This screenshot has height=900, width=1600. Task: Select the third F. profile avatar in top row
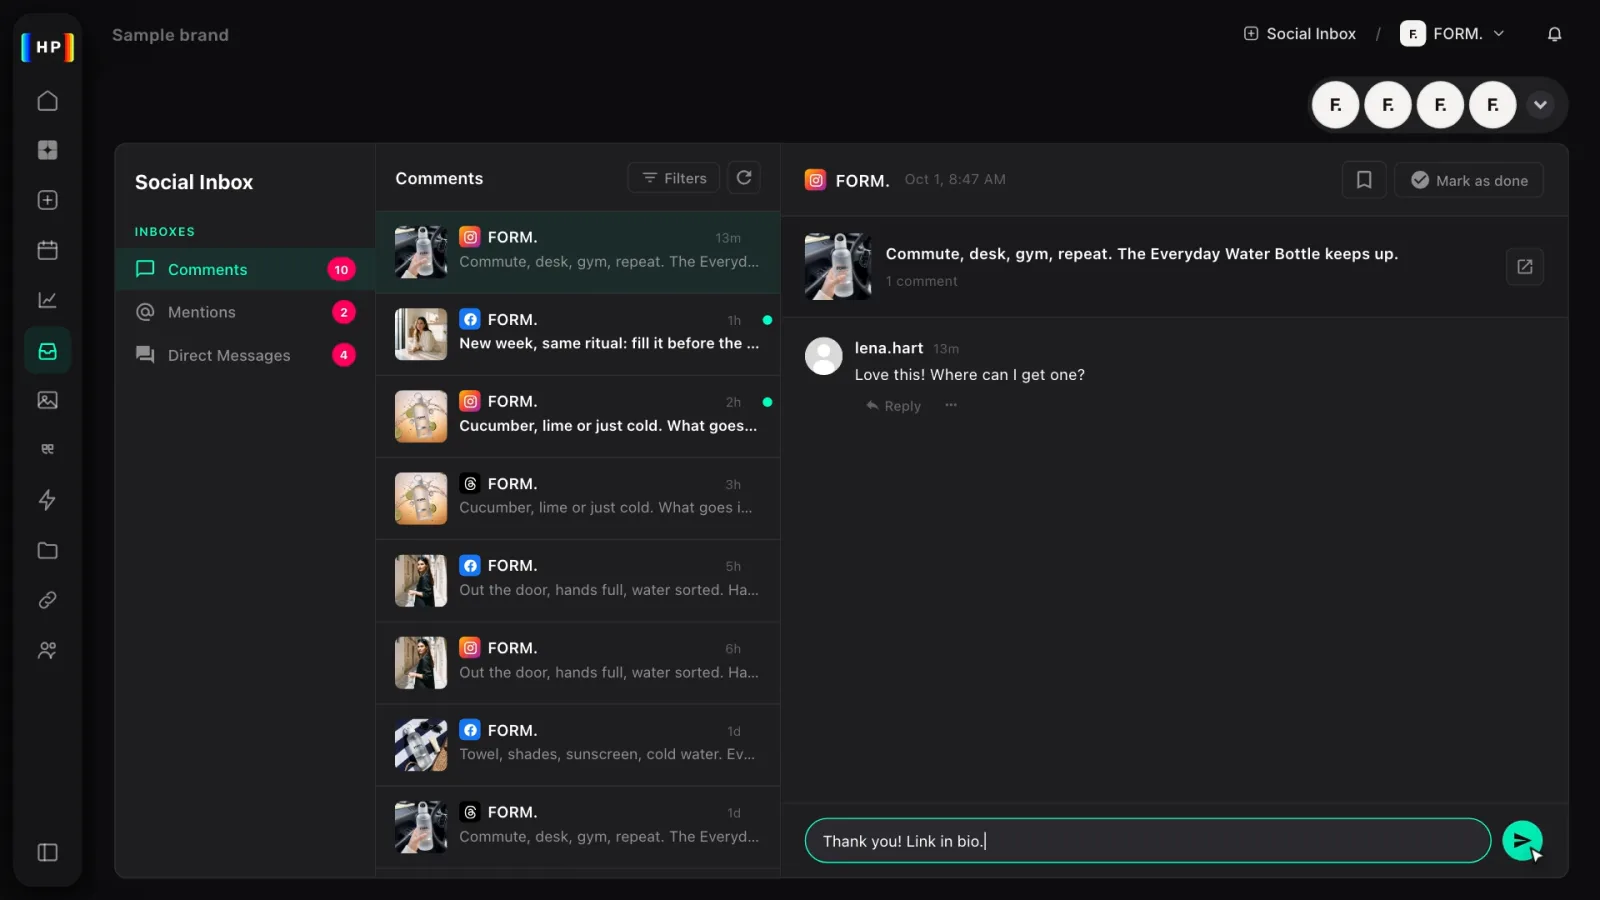click(1441, 105)
